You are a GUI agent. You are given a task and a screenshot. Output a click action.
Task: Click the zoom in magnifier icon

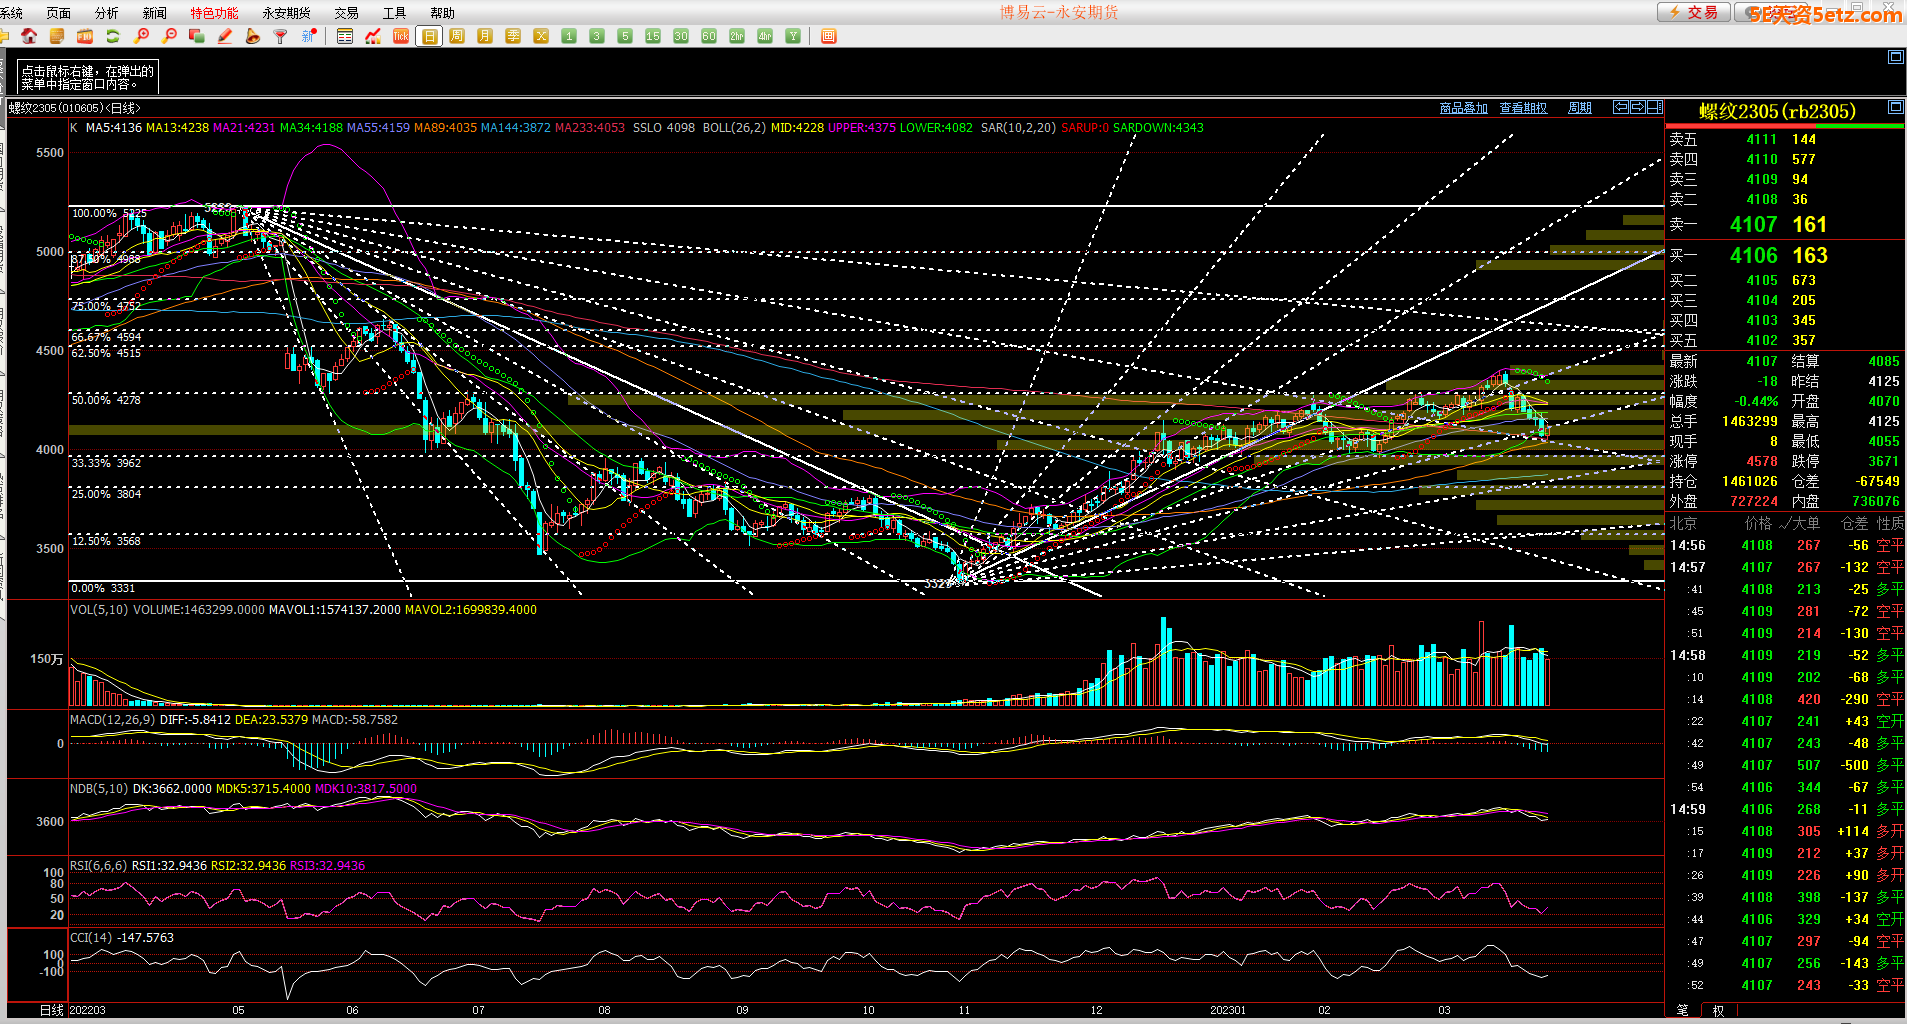(141, 36)
